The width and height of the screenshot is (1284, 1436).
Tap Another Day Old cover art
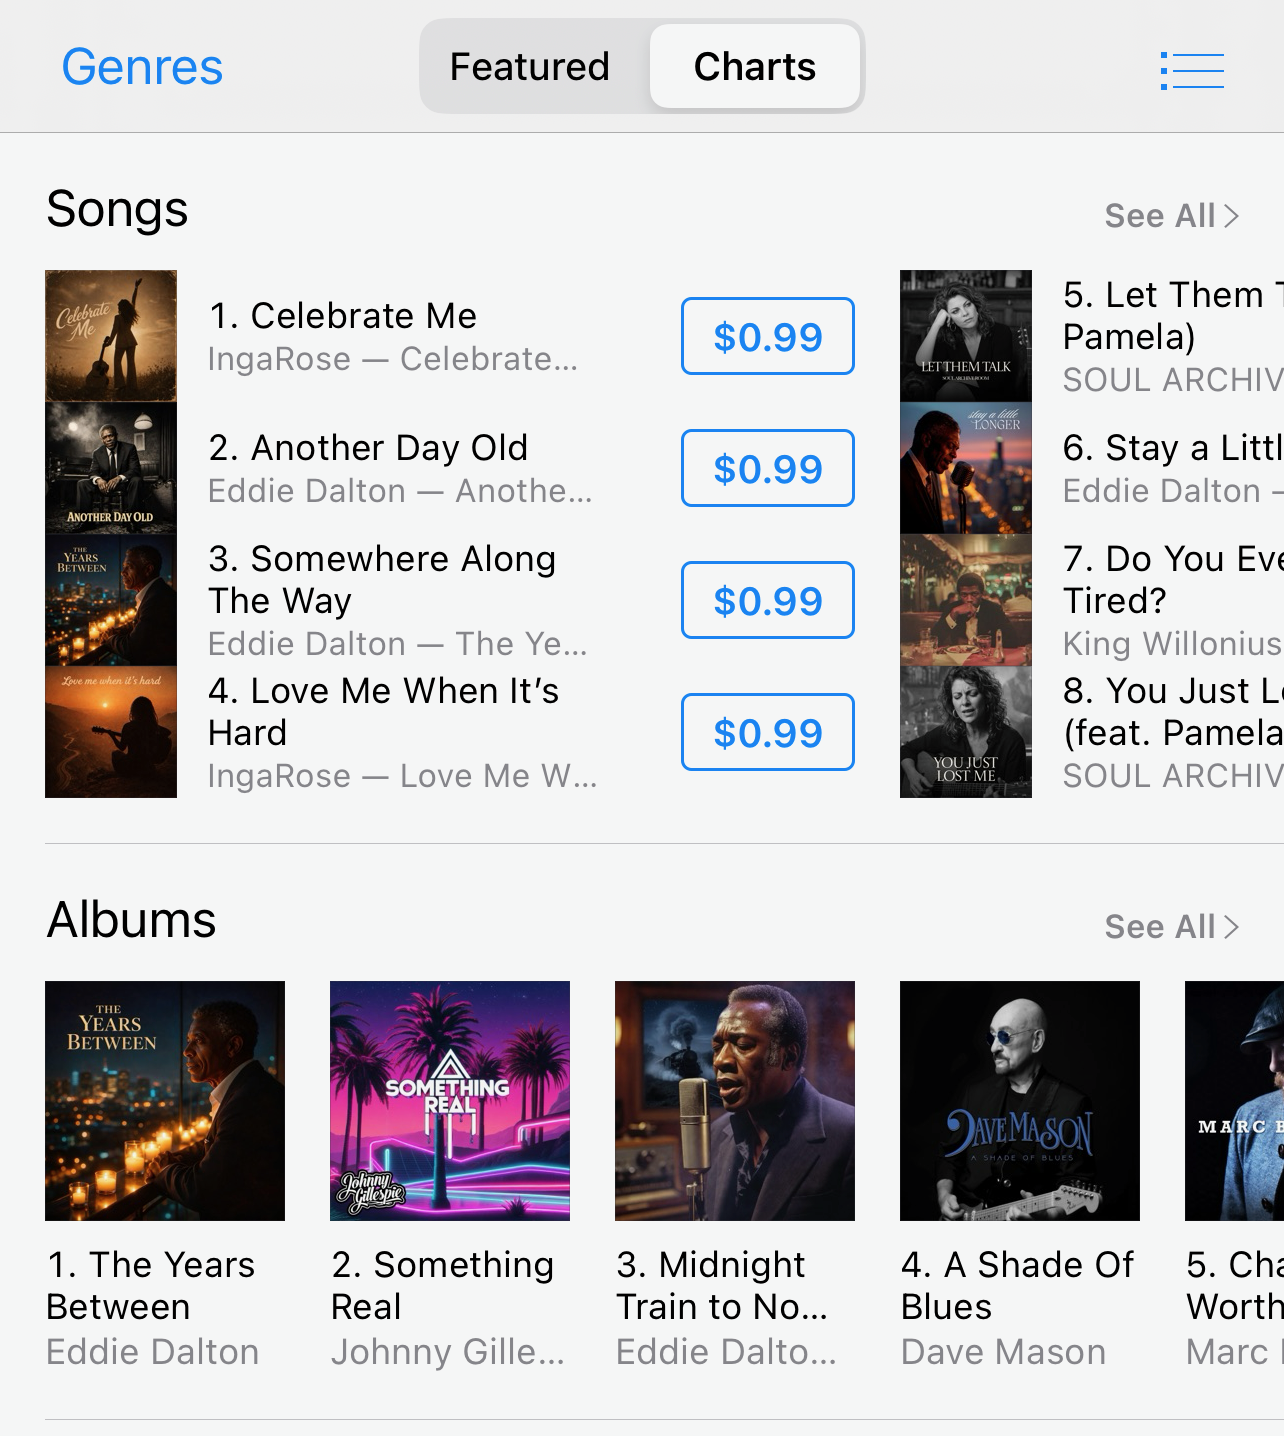click(111, 468)
